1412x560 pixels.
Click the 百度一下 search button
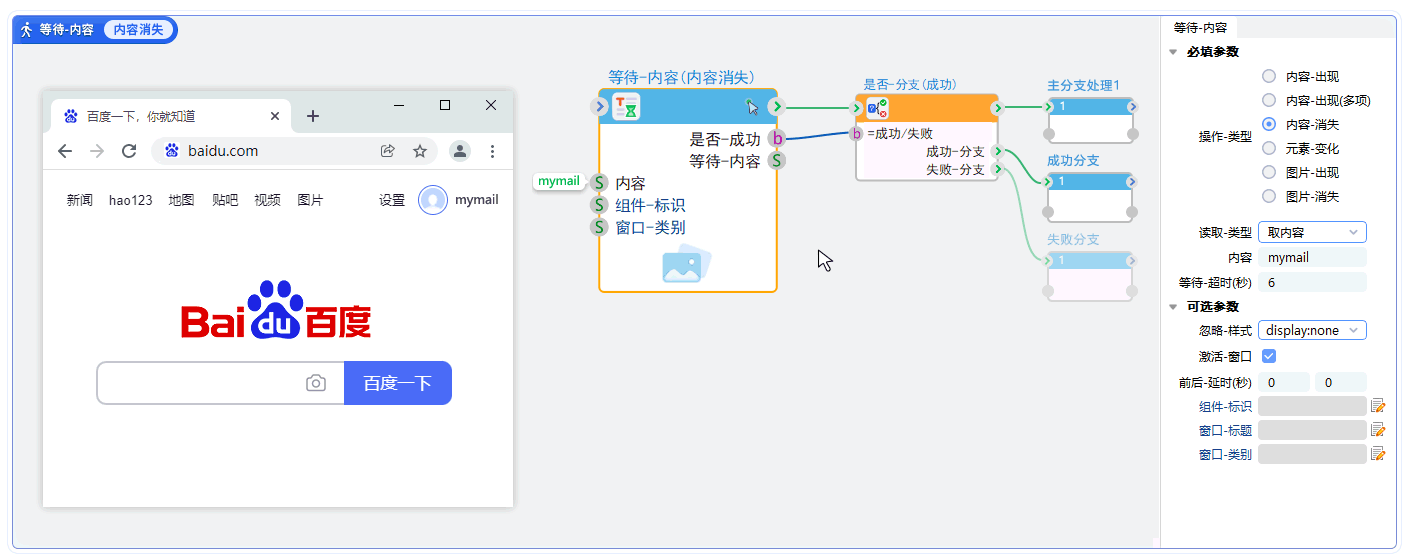397,383
